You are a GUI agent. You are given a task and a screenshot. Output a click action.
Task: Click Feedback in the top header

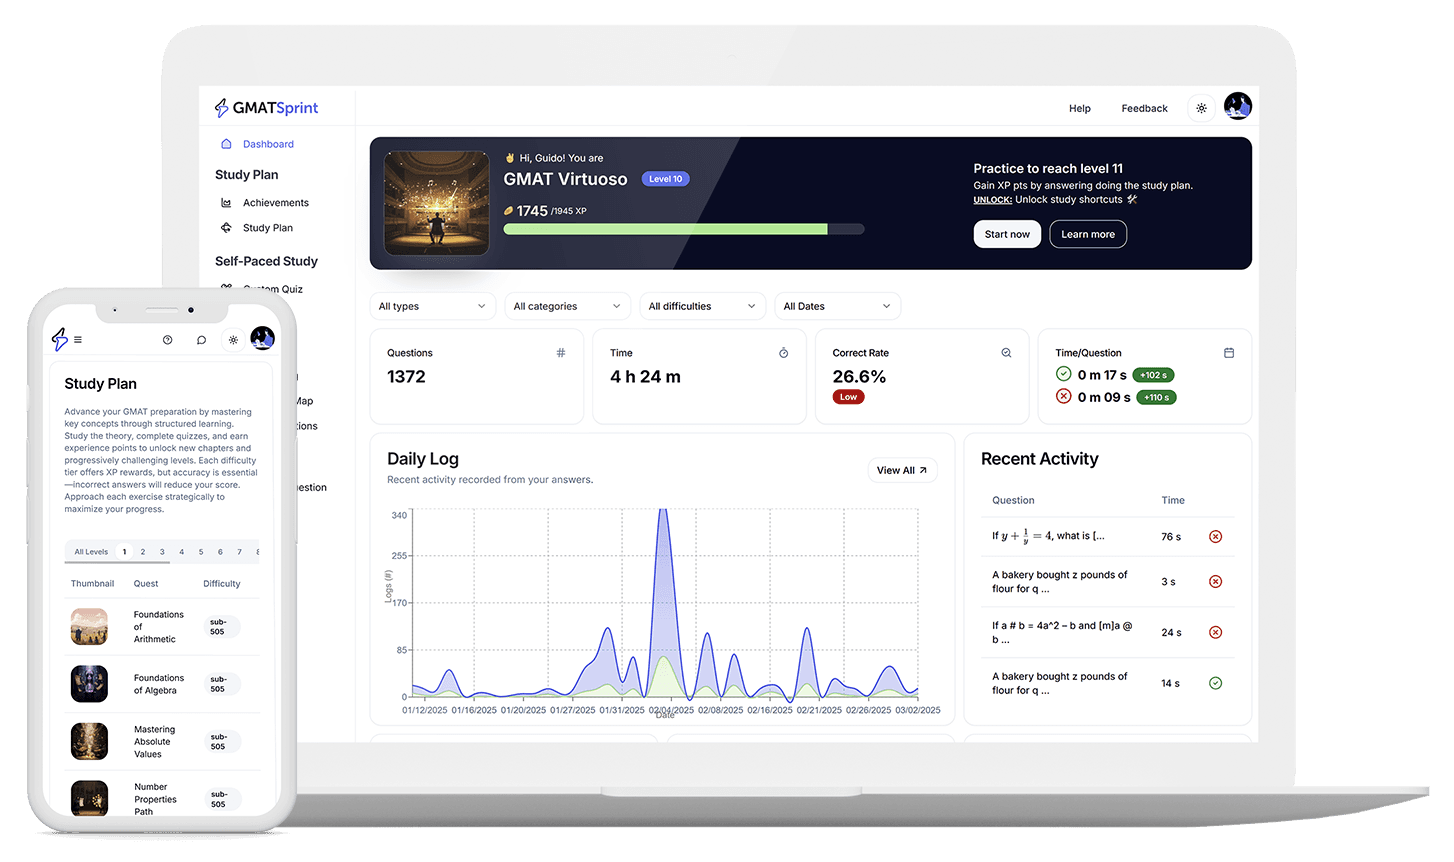1144,108
